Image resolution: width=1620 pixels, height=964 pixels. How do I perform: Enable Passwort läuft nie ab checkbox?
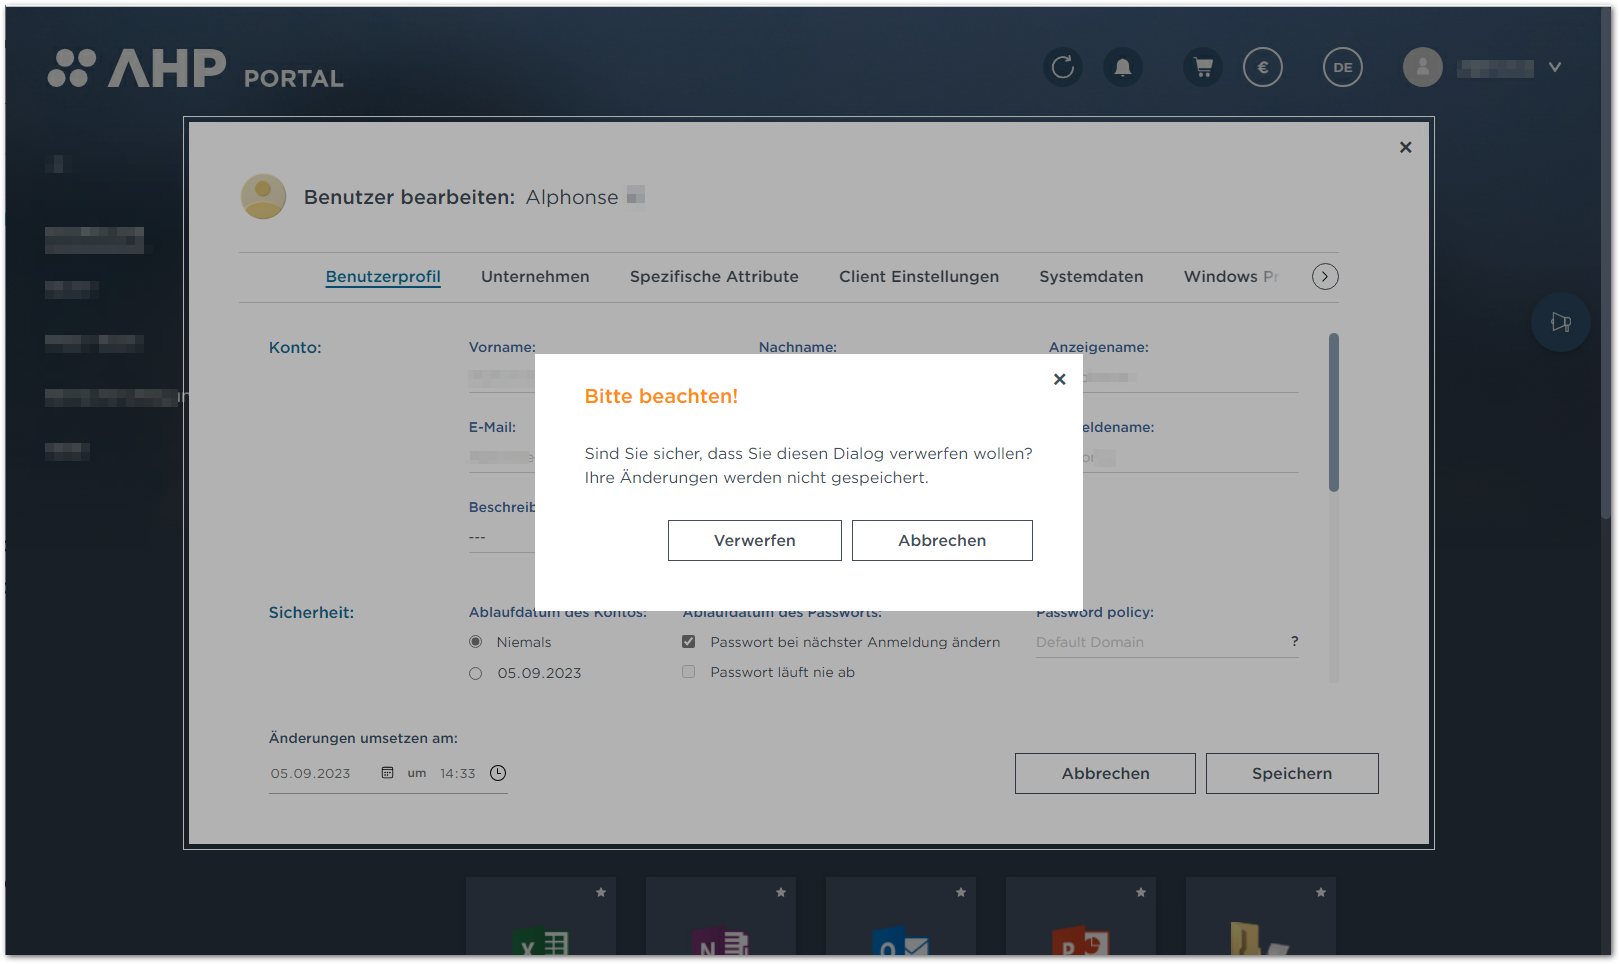coord(689,672)
